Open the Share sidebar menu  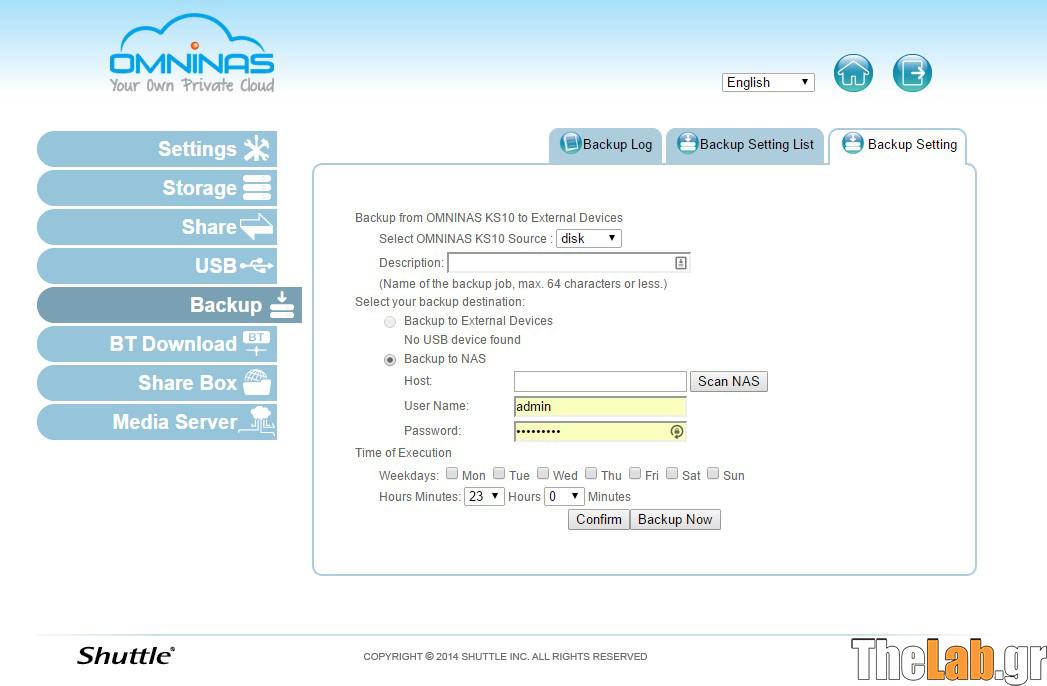pos(157,226)
